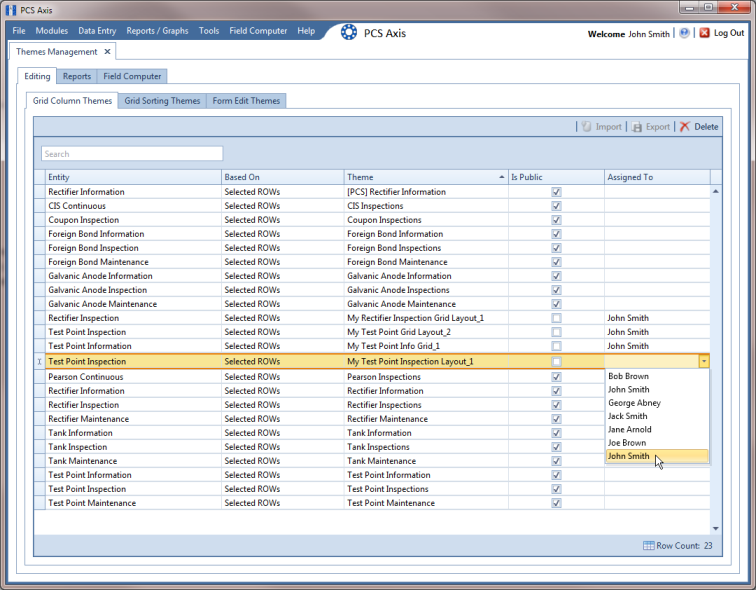Screen dimensions: 756x590
Task: Choose Joe Brown from the dropdown list
Action: click(657, 442)
